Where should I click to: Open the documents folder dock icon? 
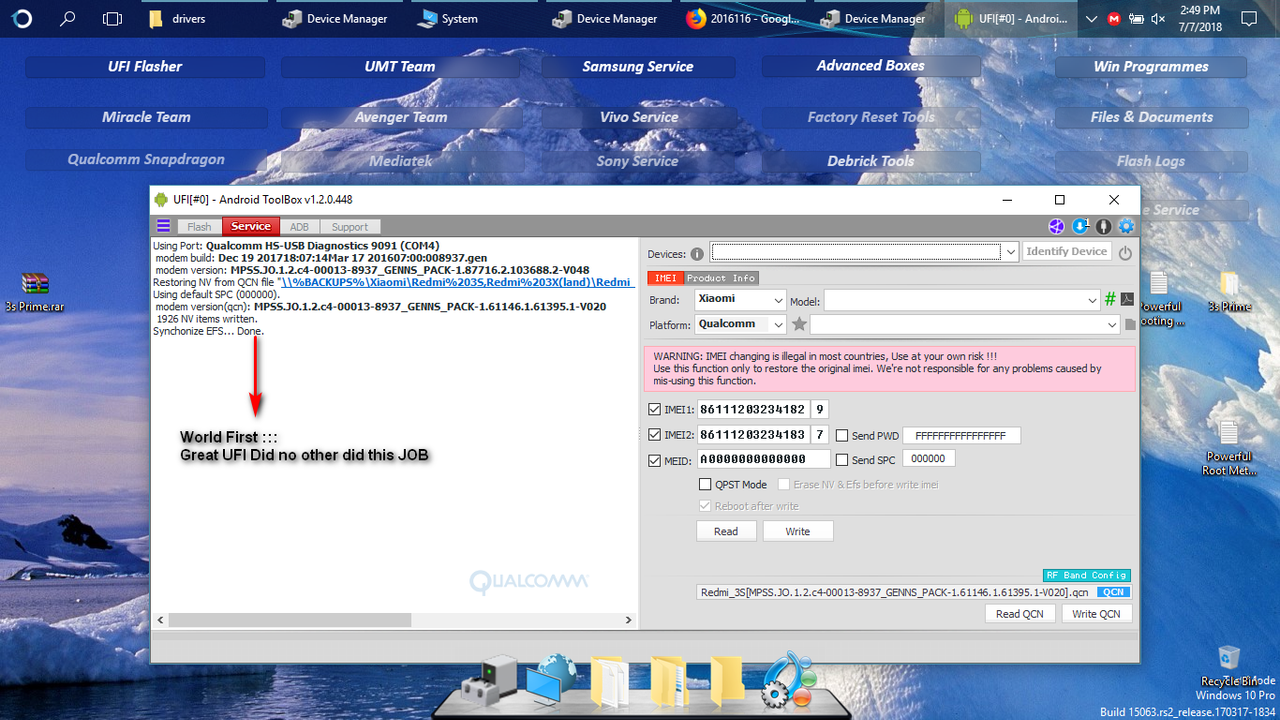pos(610,682)
